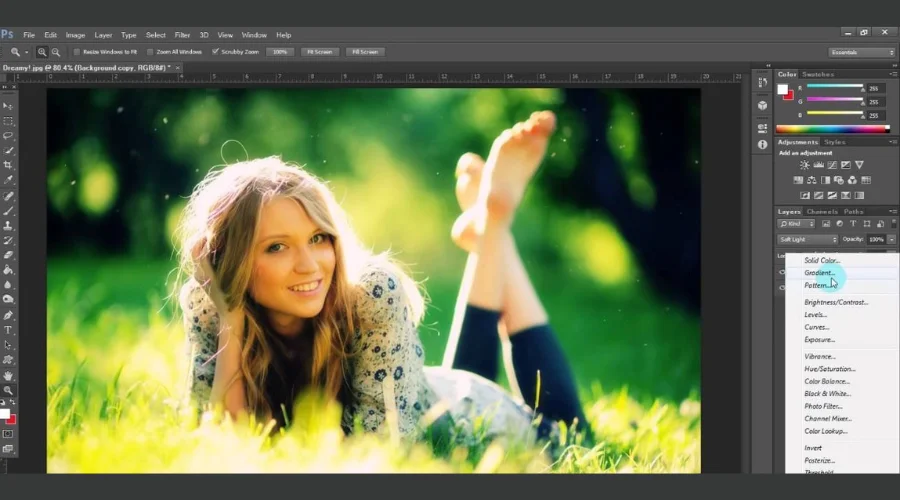This screenshot has width=900, height=500.
Task: Uncheck the Scrubby Zoom checkbox
Action: [215, 52]
